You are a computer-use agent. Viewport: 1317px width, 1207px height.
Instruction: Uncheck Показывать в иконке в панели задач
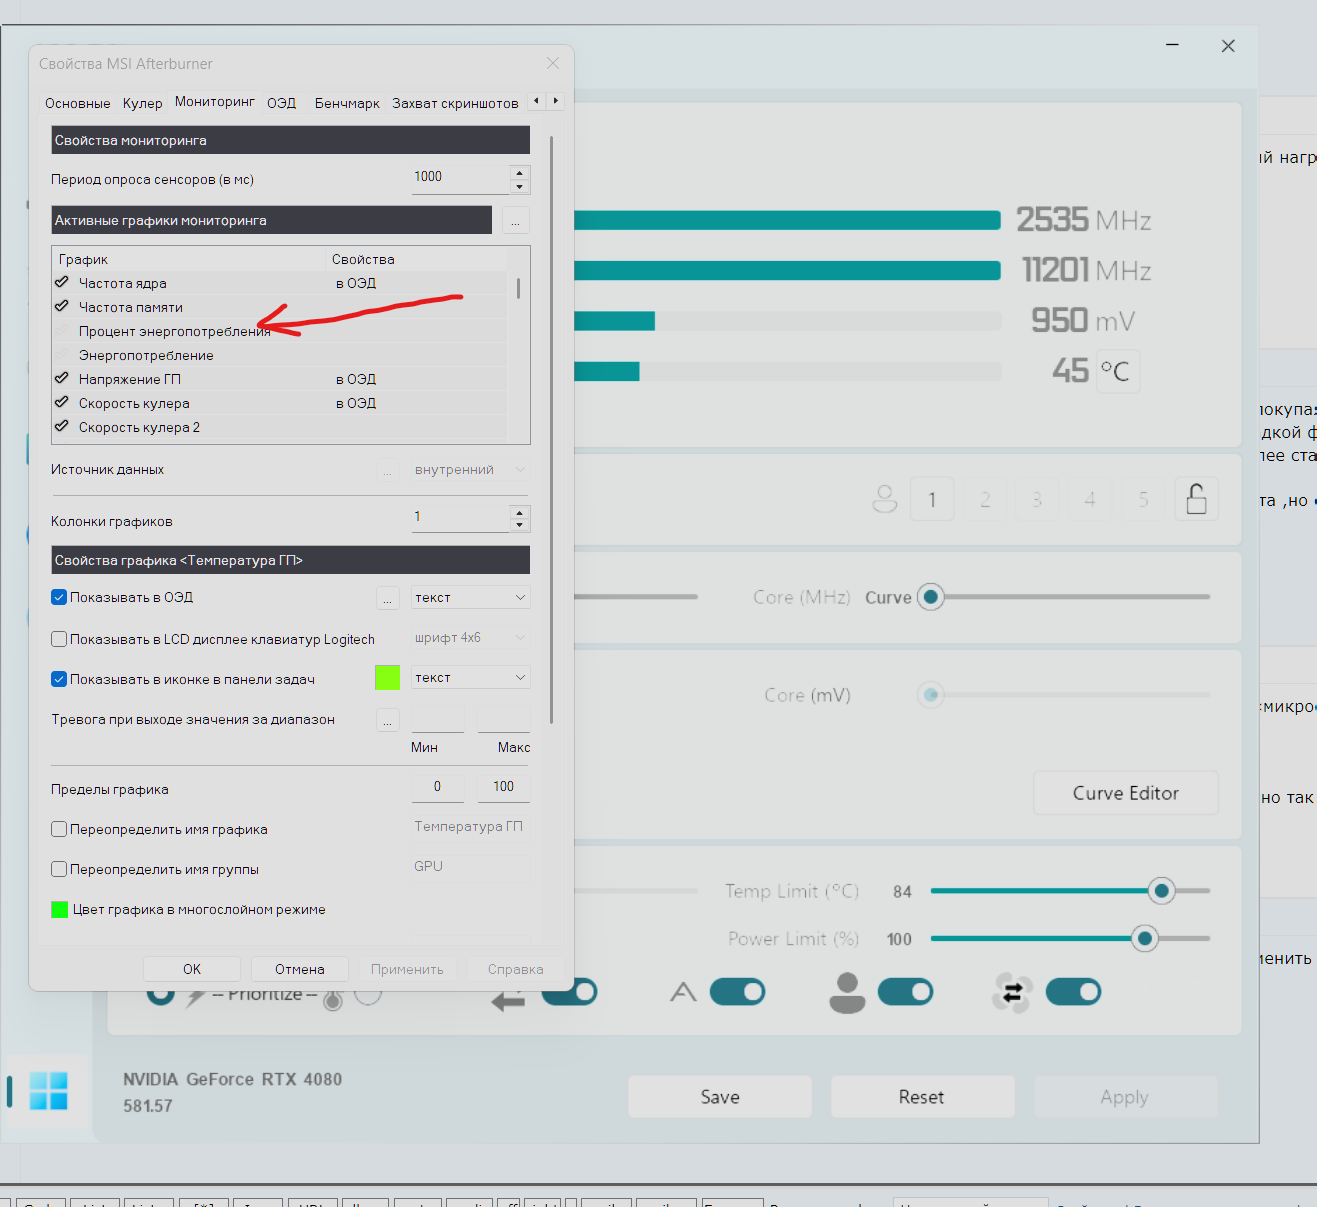(59, 679)
